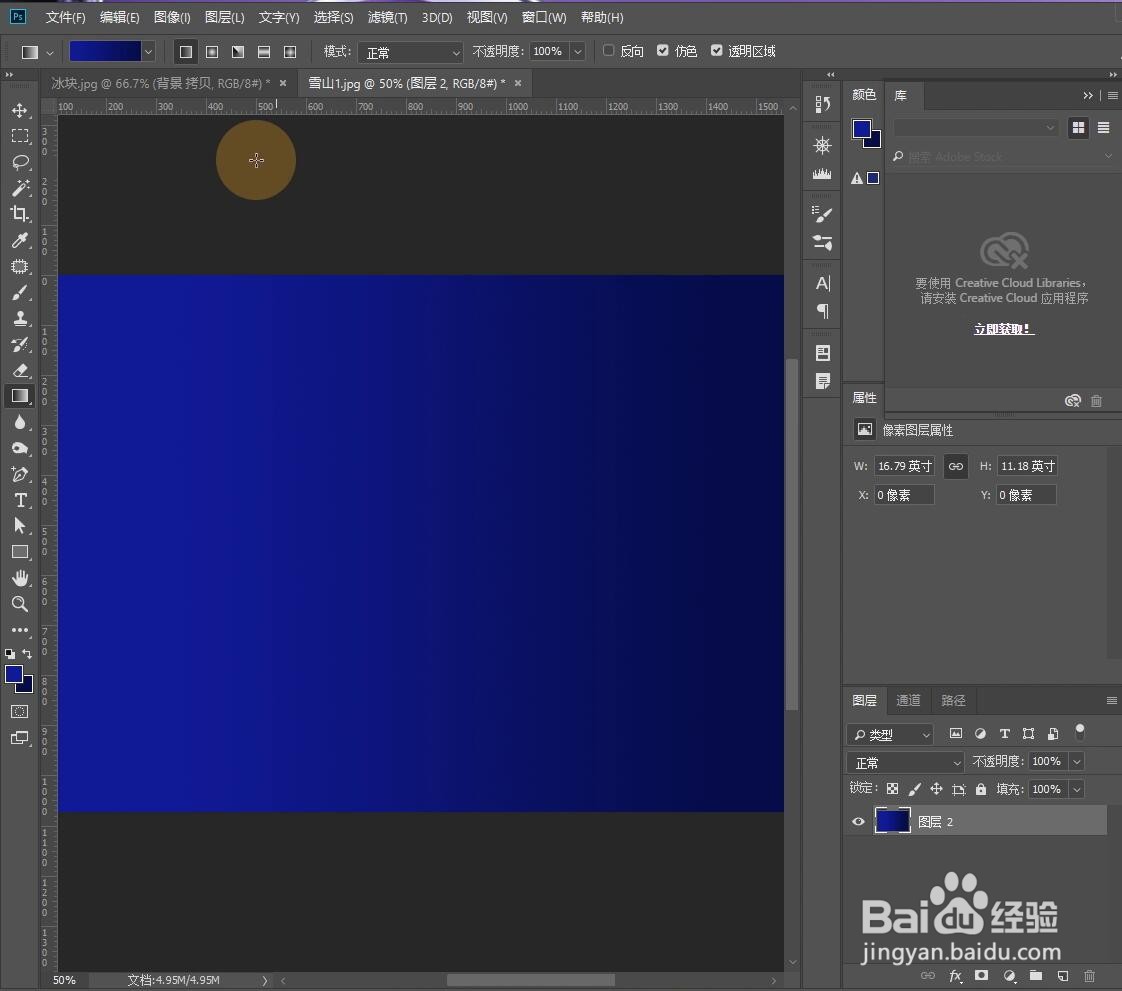Select the Zoom tool
Screen dimensions: 1122x991
tap(19, 604)
